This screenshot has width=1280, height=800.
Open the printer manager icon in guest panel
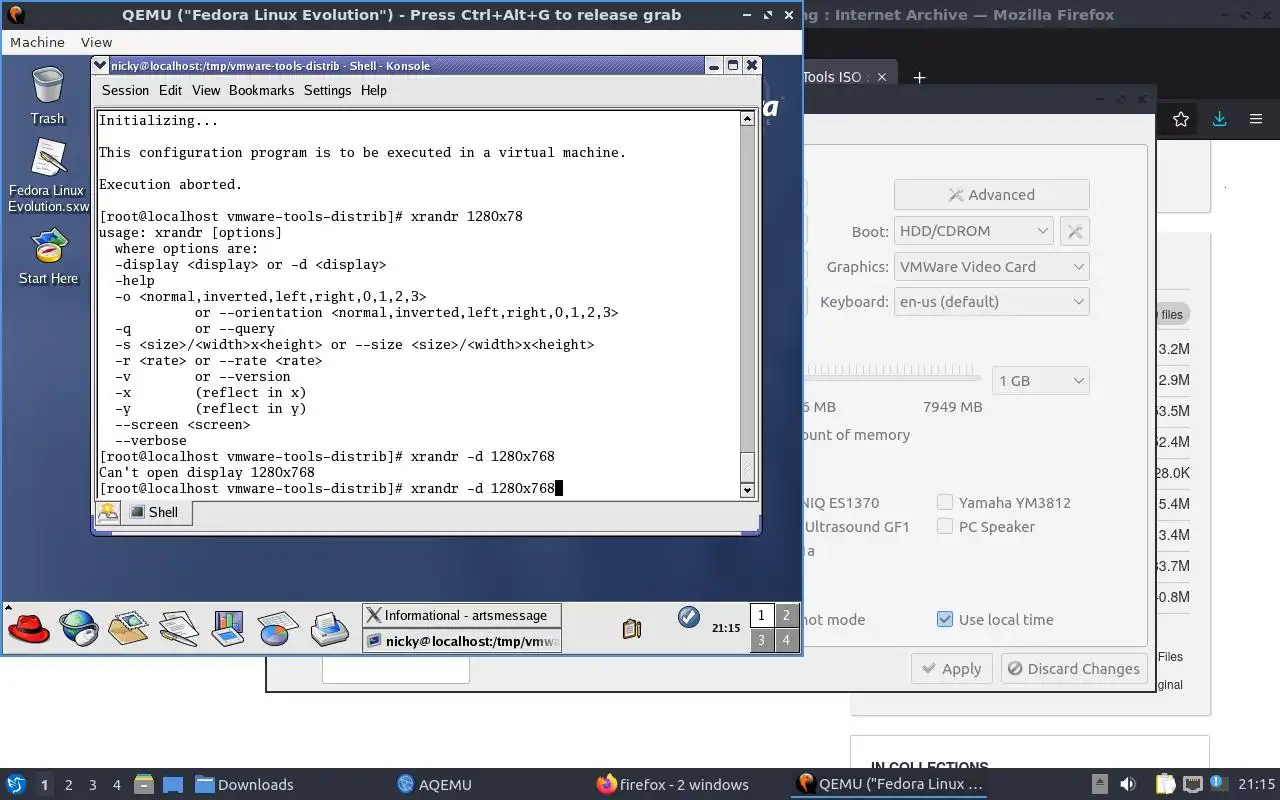[329, 628]
